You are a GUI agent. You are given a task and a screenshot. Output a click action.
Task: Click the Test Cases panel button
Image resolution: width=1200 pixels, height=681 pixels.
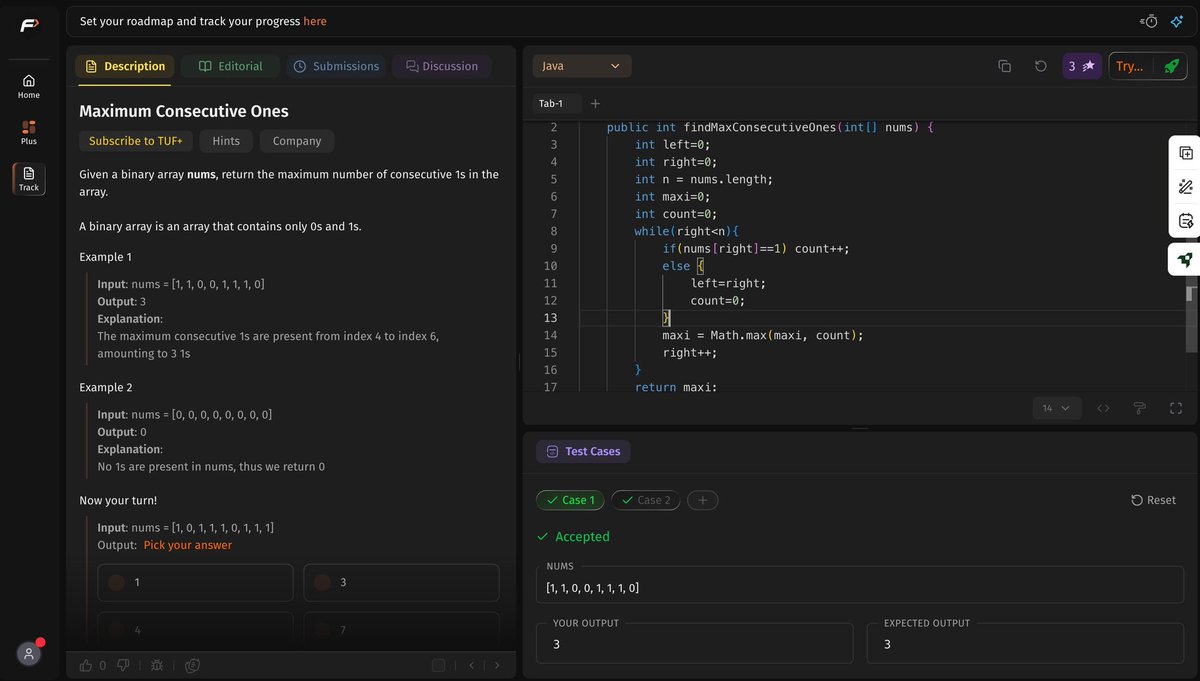pos(583,451)
